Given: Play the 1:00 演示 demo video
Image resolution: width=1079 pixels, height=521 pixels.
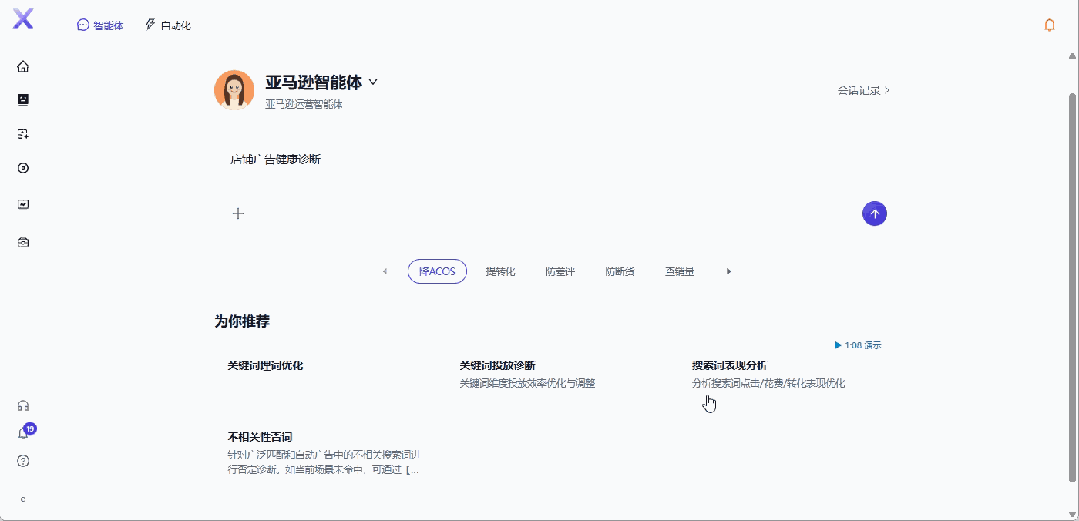Looking at the screenshot, I should [x=858, y=345].
